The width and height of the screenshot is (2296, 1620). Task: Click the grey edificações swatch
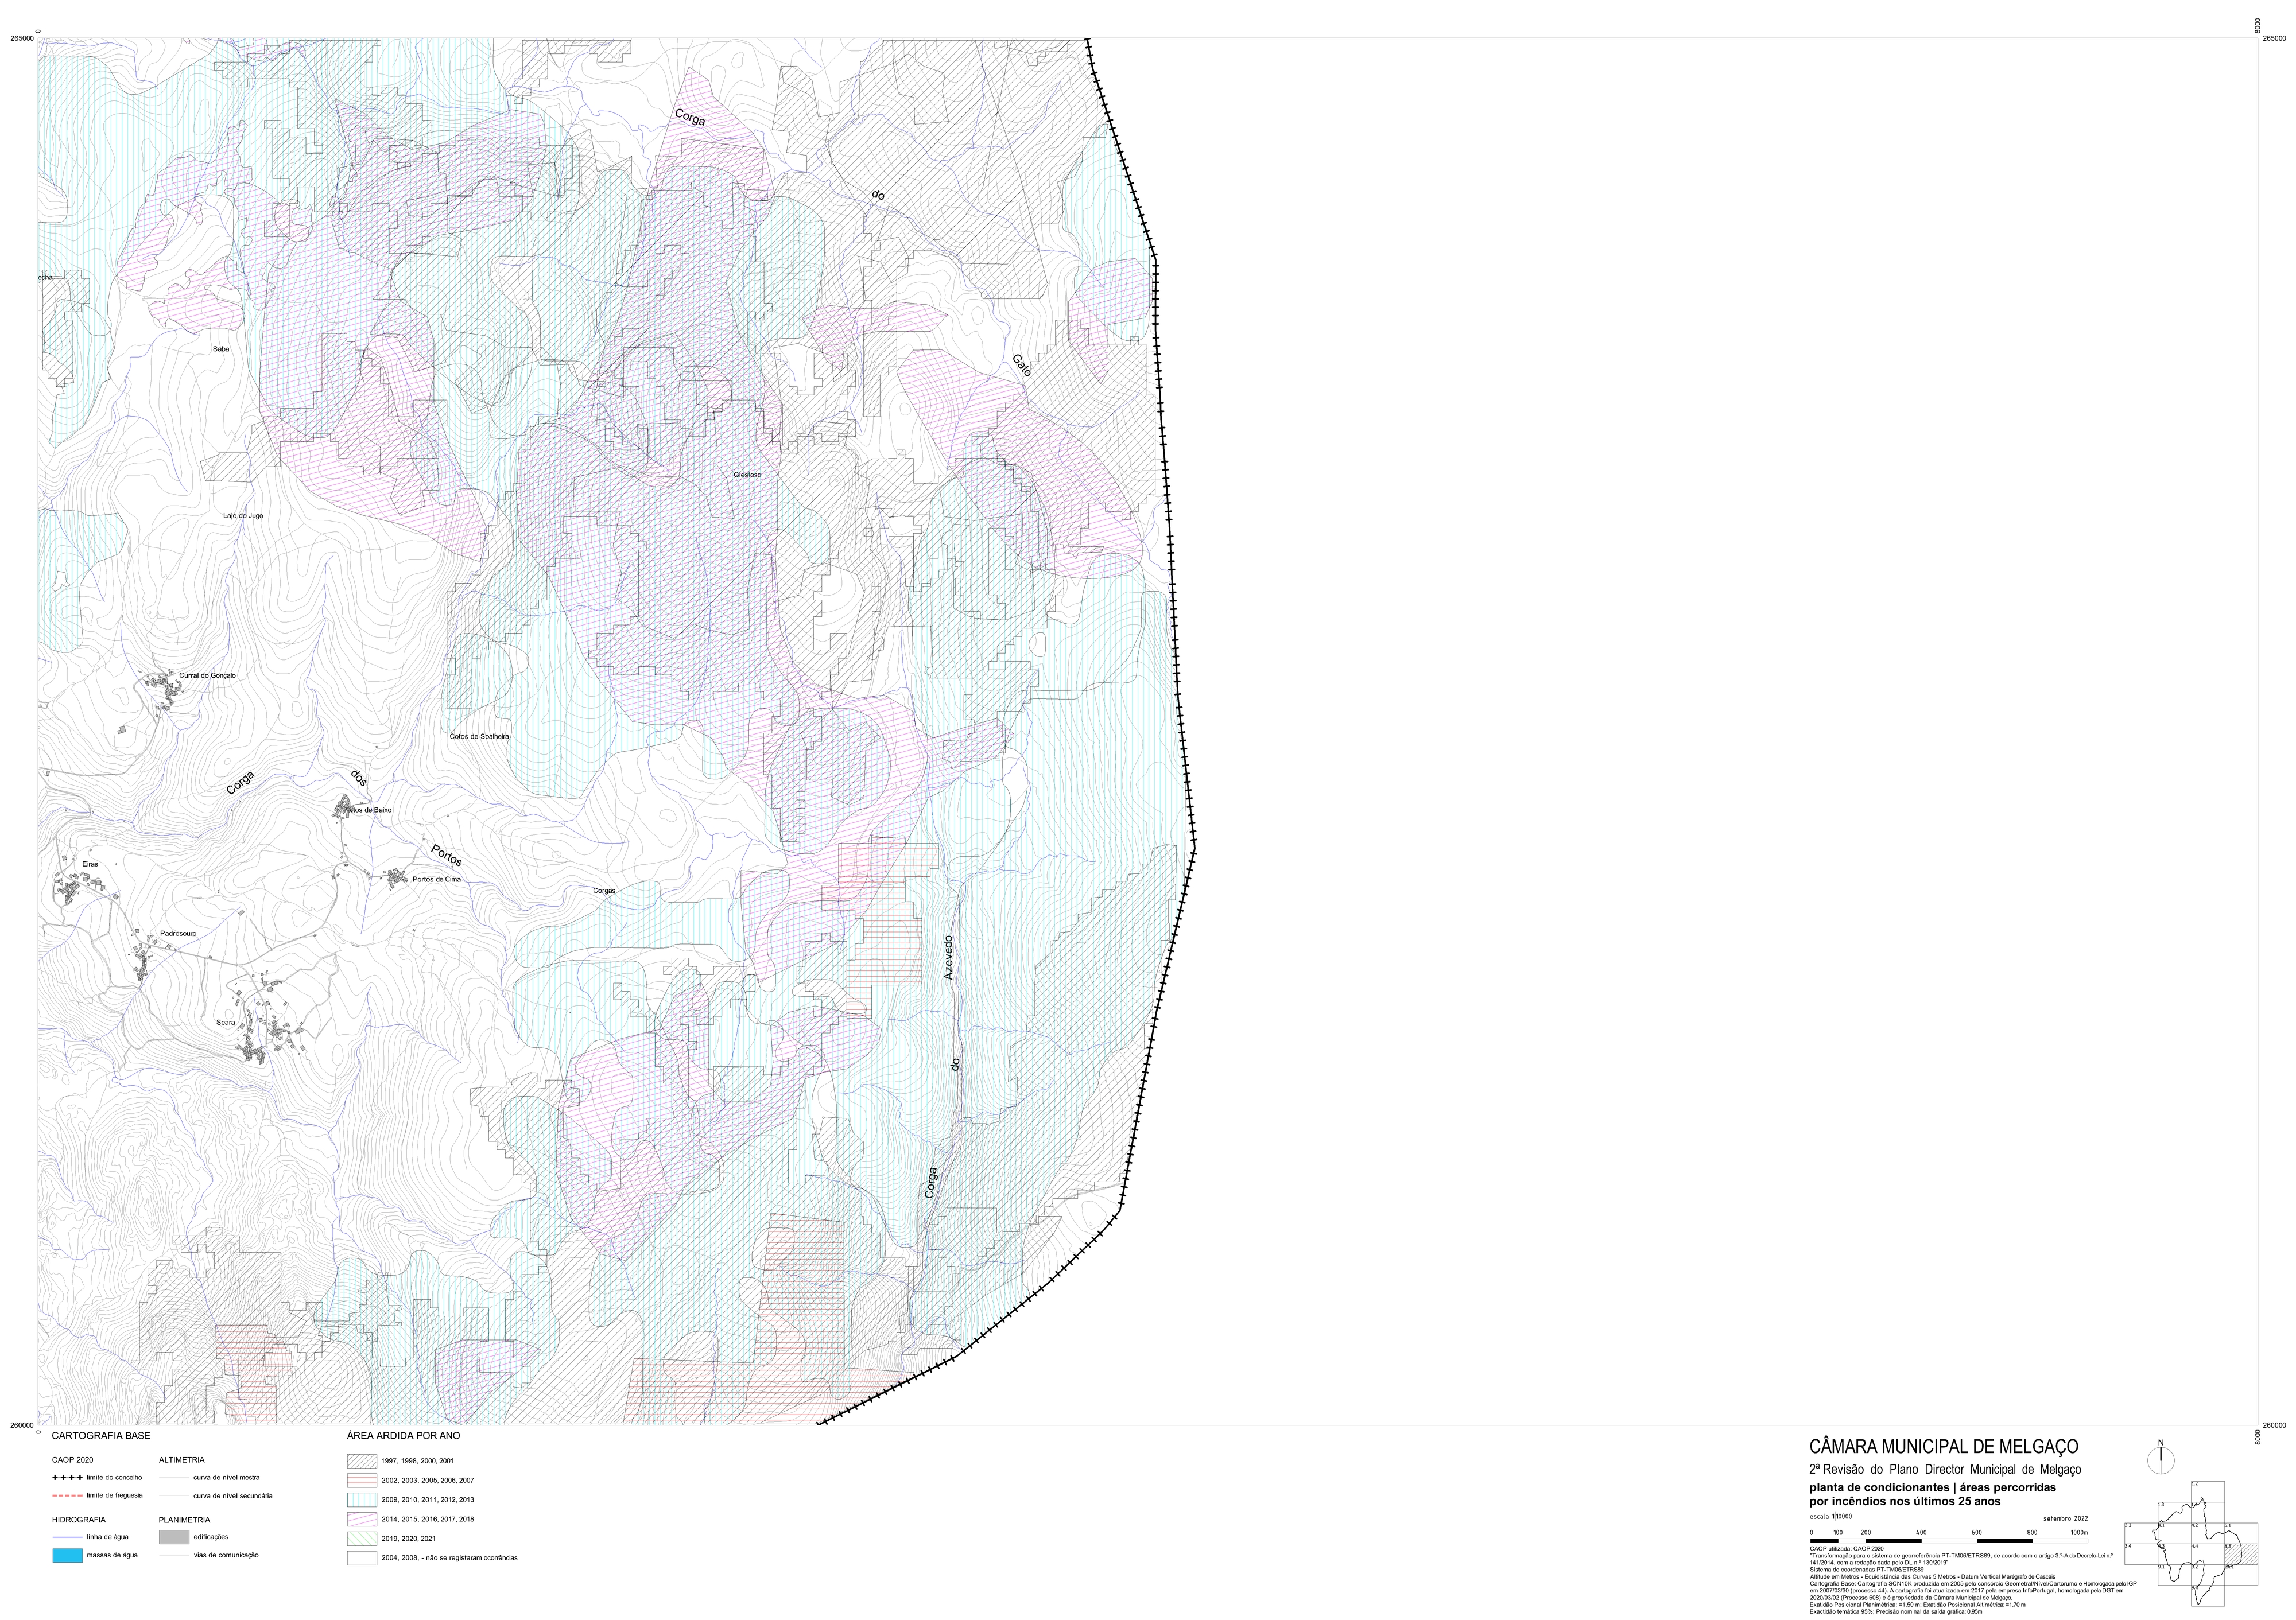pyautogui.click(x=173, y=1537)
